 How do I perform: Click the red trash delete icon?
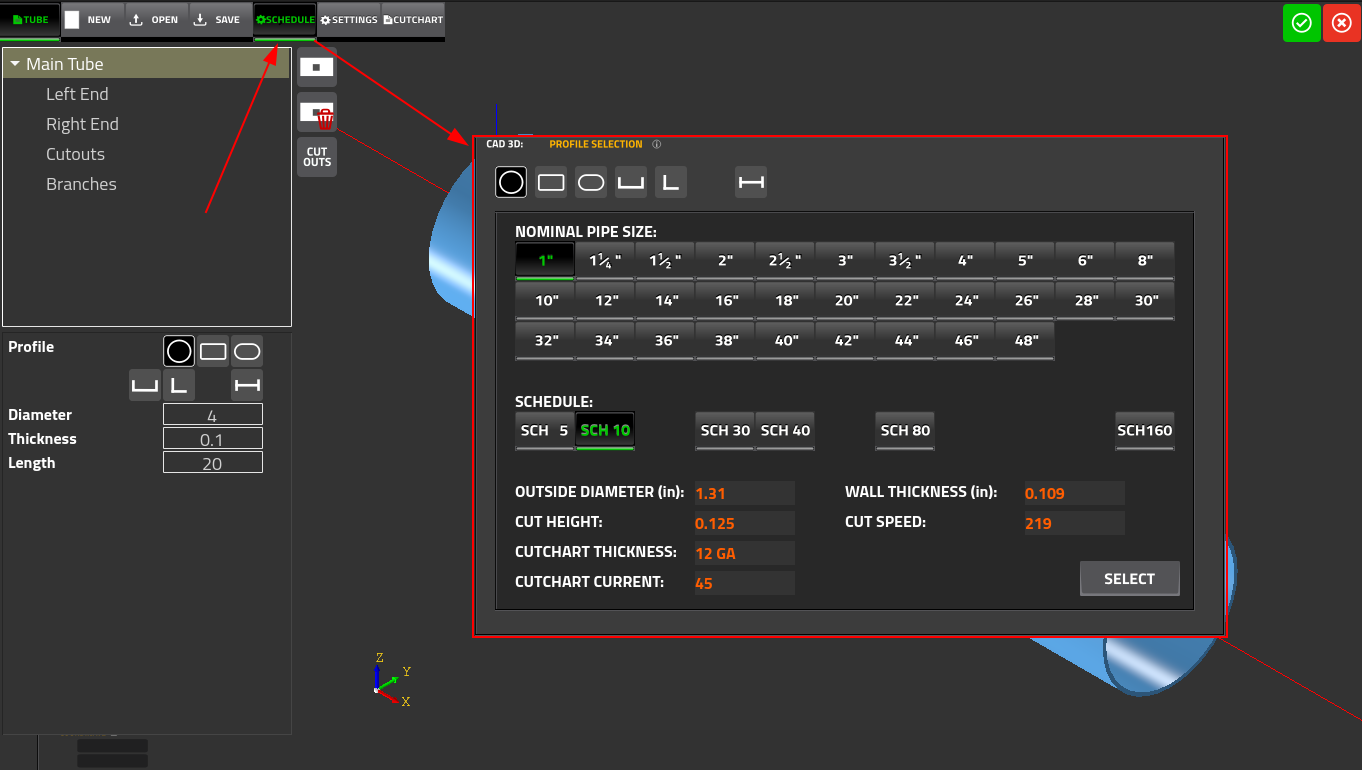click(324, 119)
